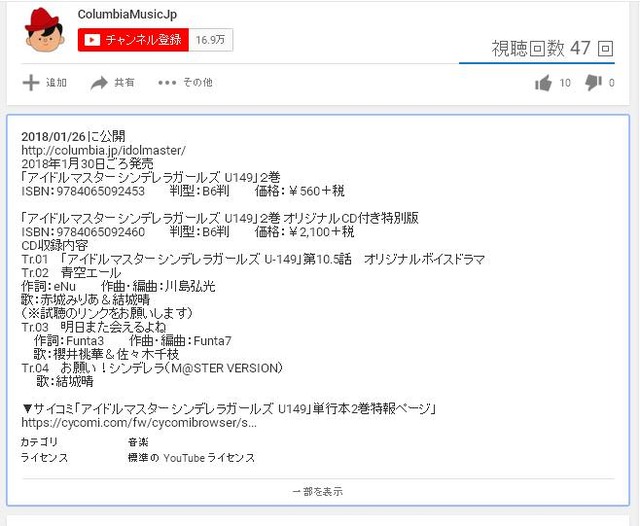Click the 2018年1月30日ごろ発売 line
This screenshot has width=640, height=526.
click(x=87, y=164)
